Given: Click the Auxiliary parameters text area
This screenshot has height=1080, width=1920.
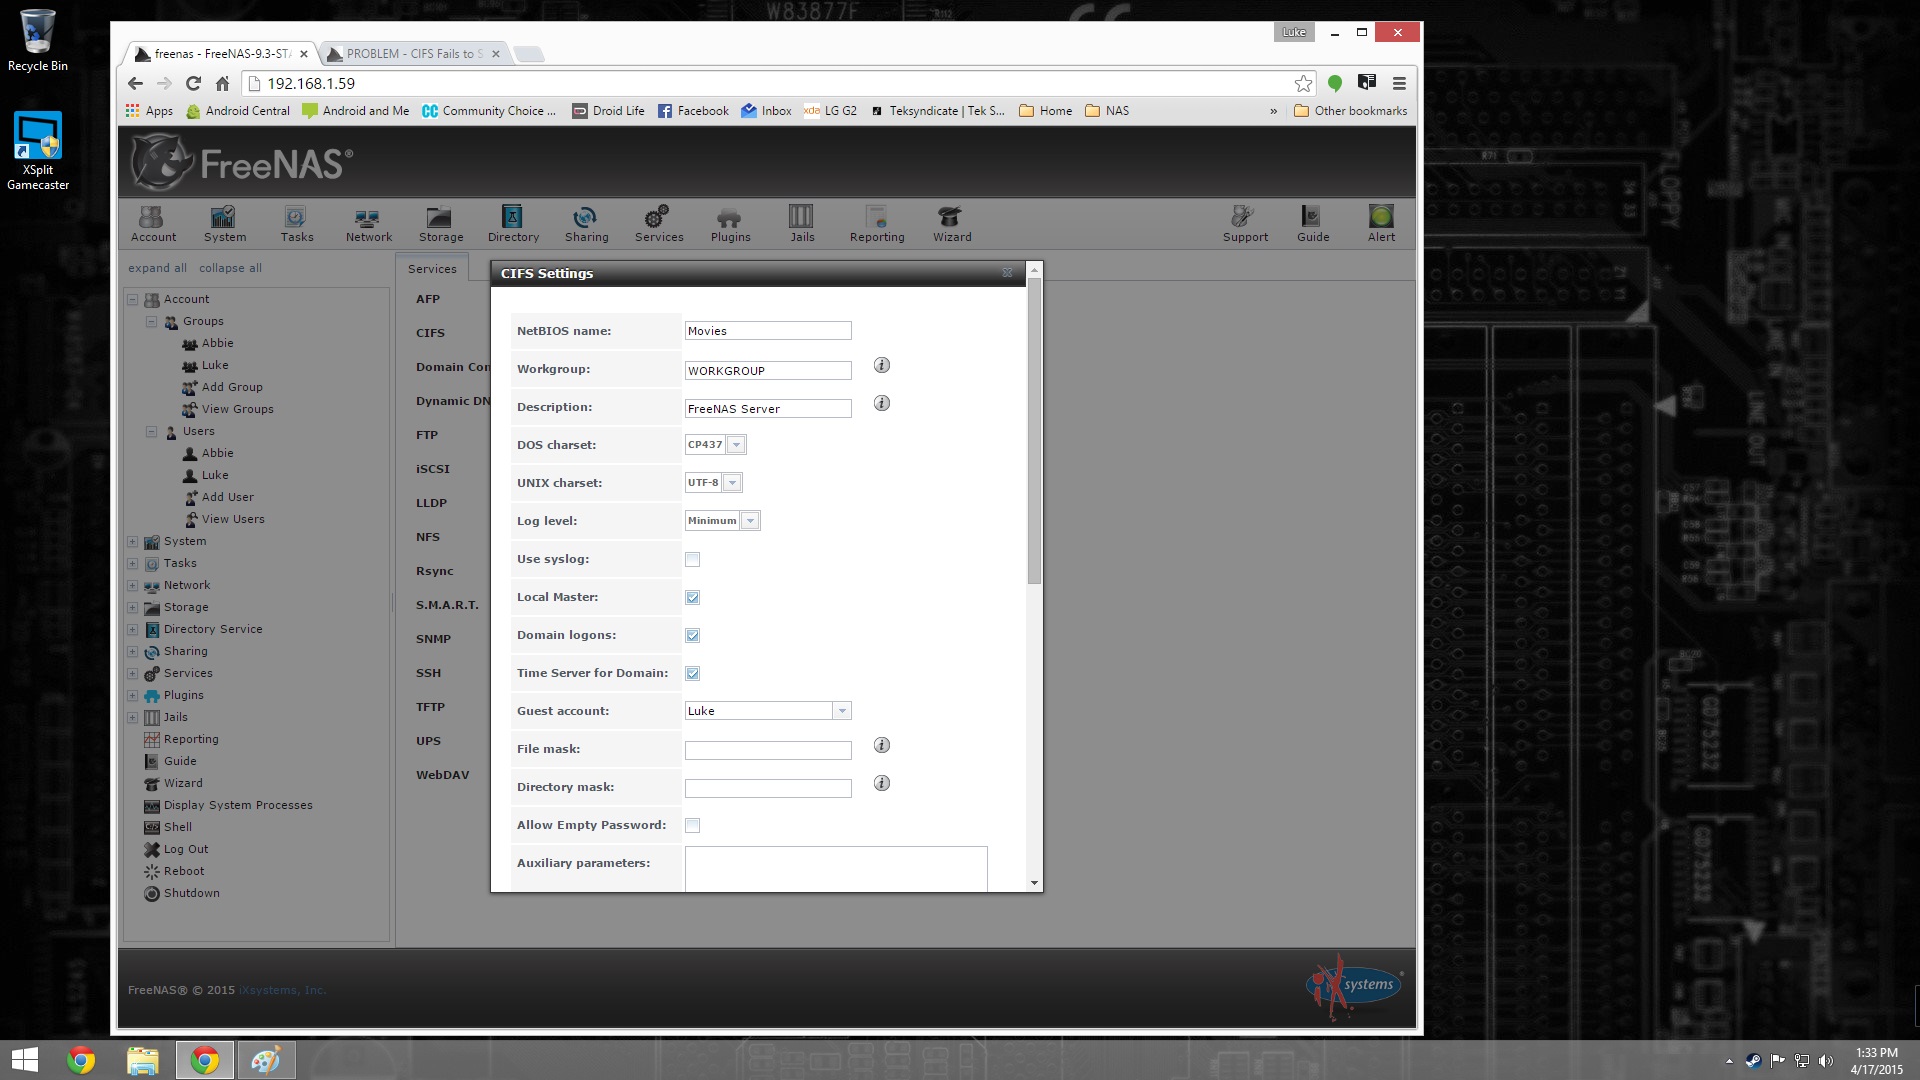Looking at the screenshot, I should [x=836, y=869].
